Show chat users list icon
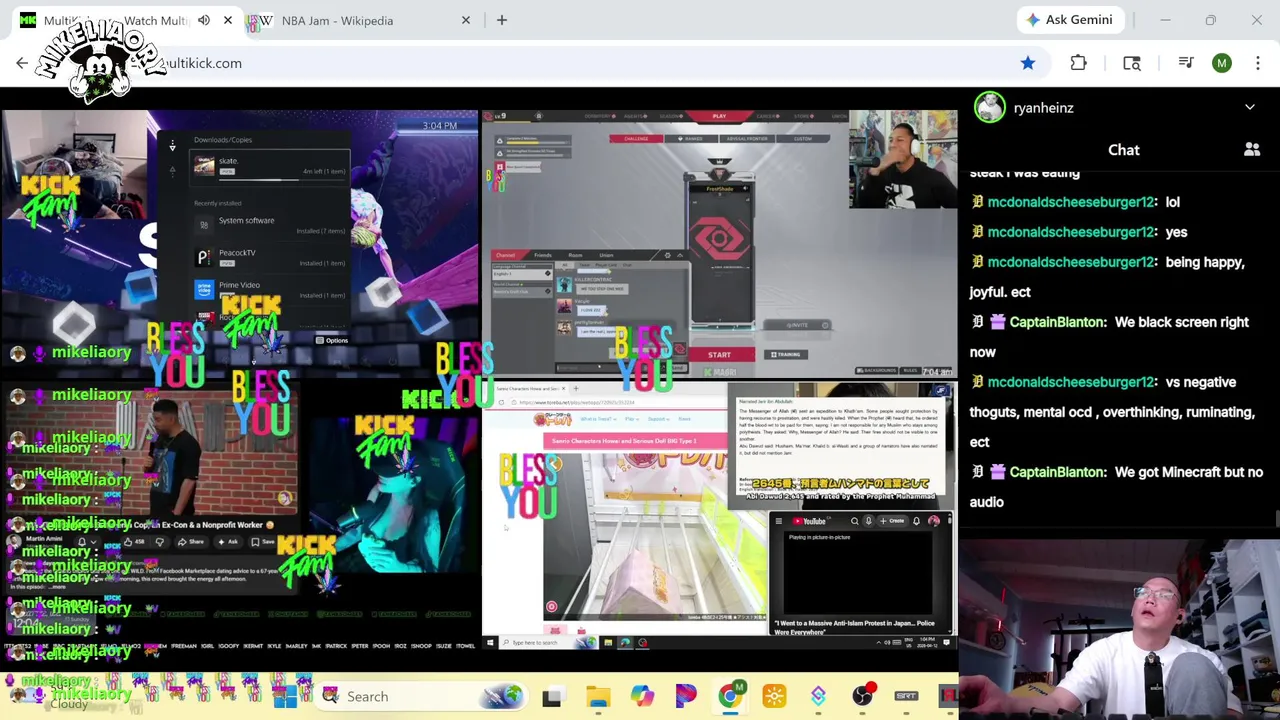This screenshot has height=720, width=1280. pos(1252,150)
